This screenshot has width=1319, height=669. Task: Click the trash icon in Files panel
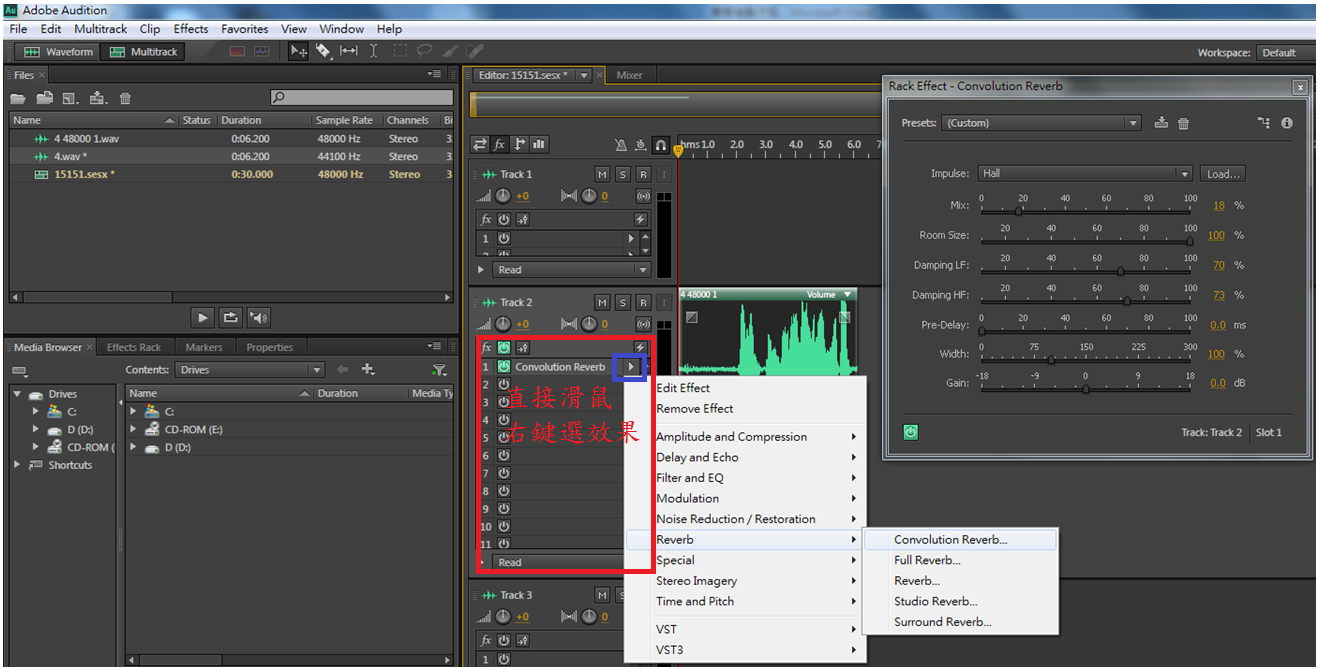[x=125, y=98]
